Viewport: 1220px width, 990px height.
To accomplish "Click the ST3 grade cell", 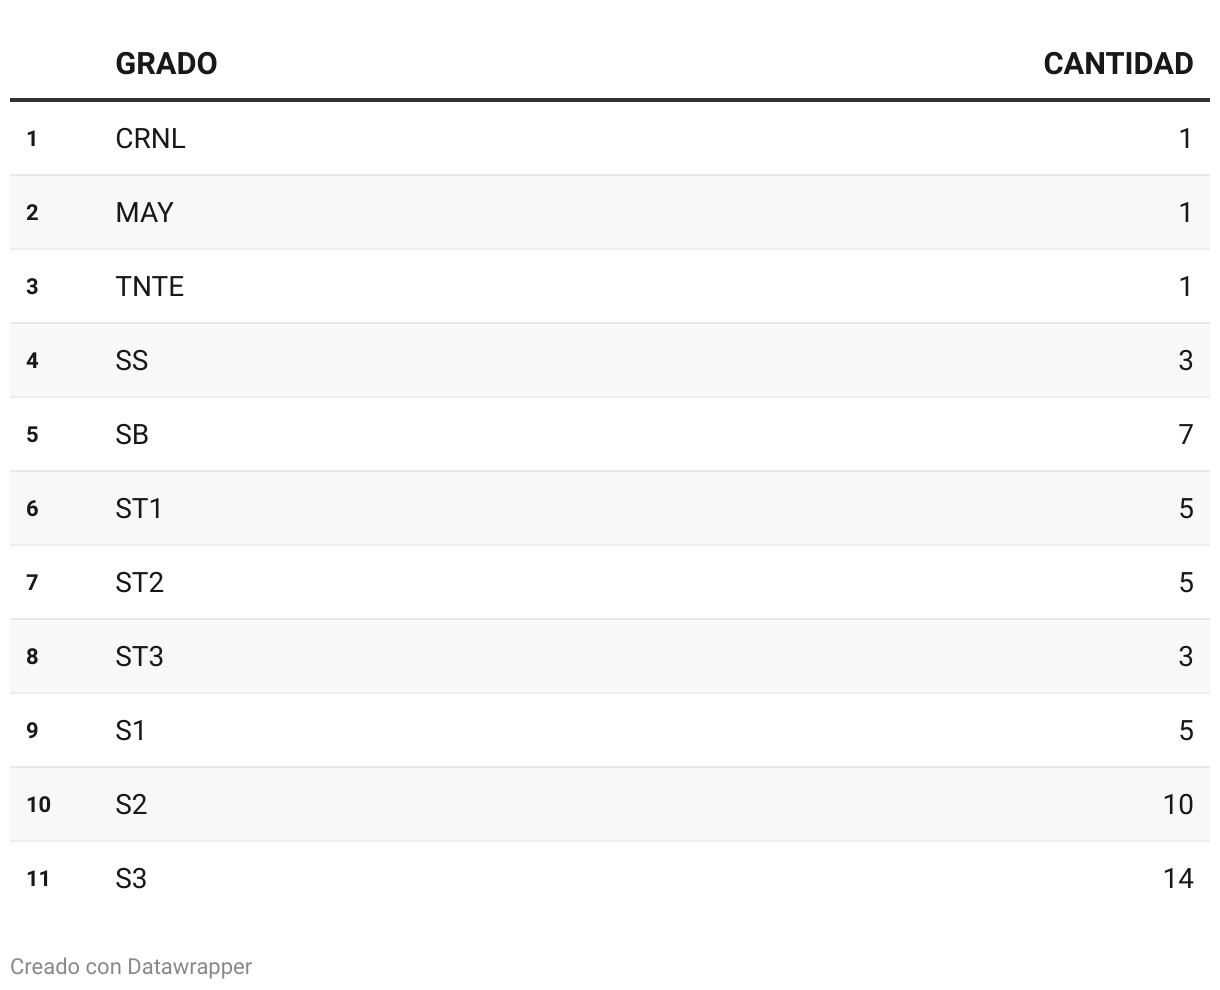I will [x=140, y=656].
